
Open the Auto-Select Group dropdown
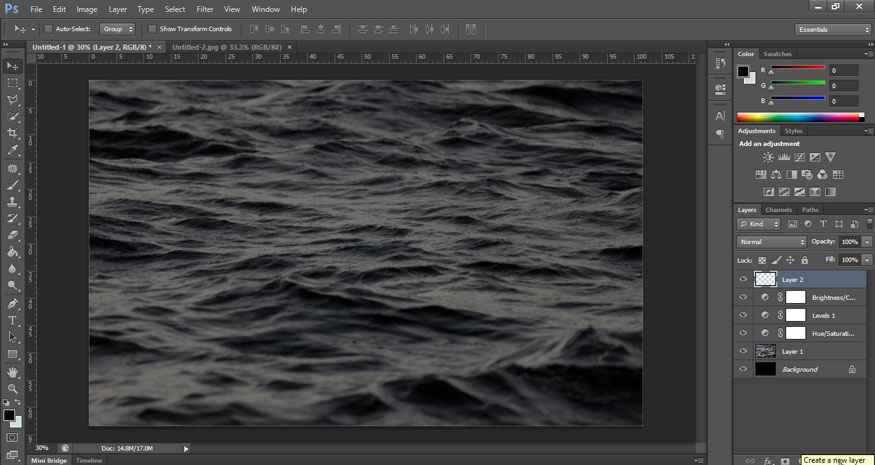coord(117,29)
